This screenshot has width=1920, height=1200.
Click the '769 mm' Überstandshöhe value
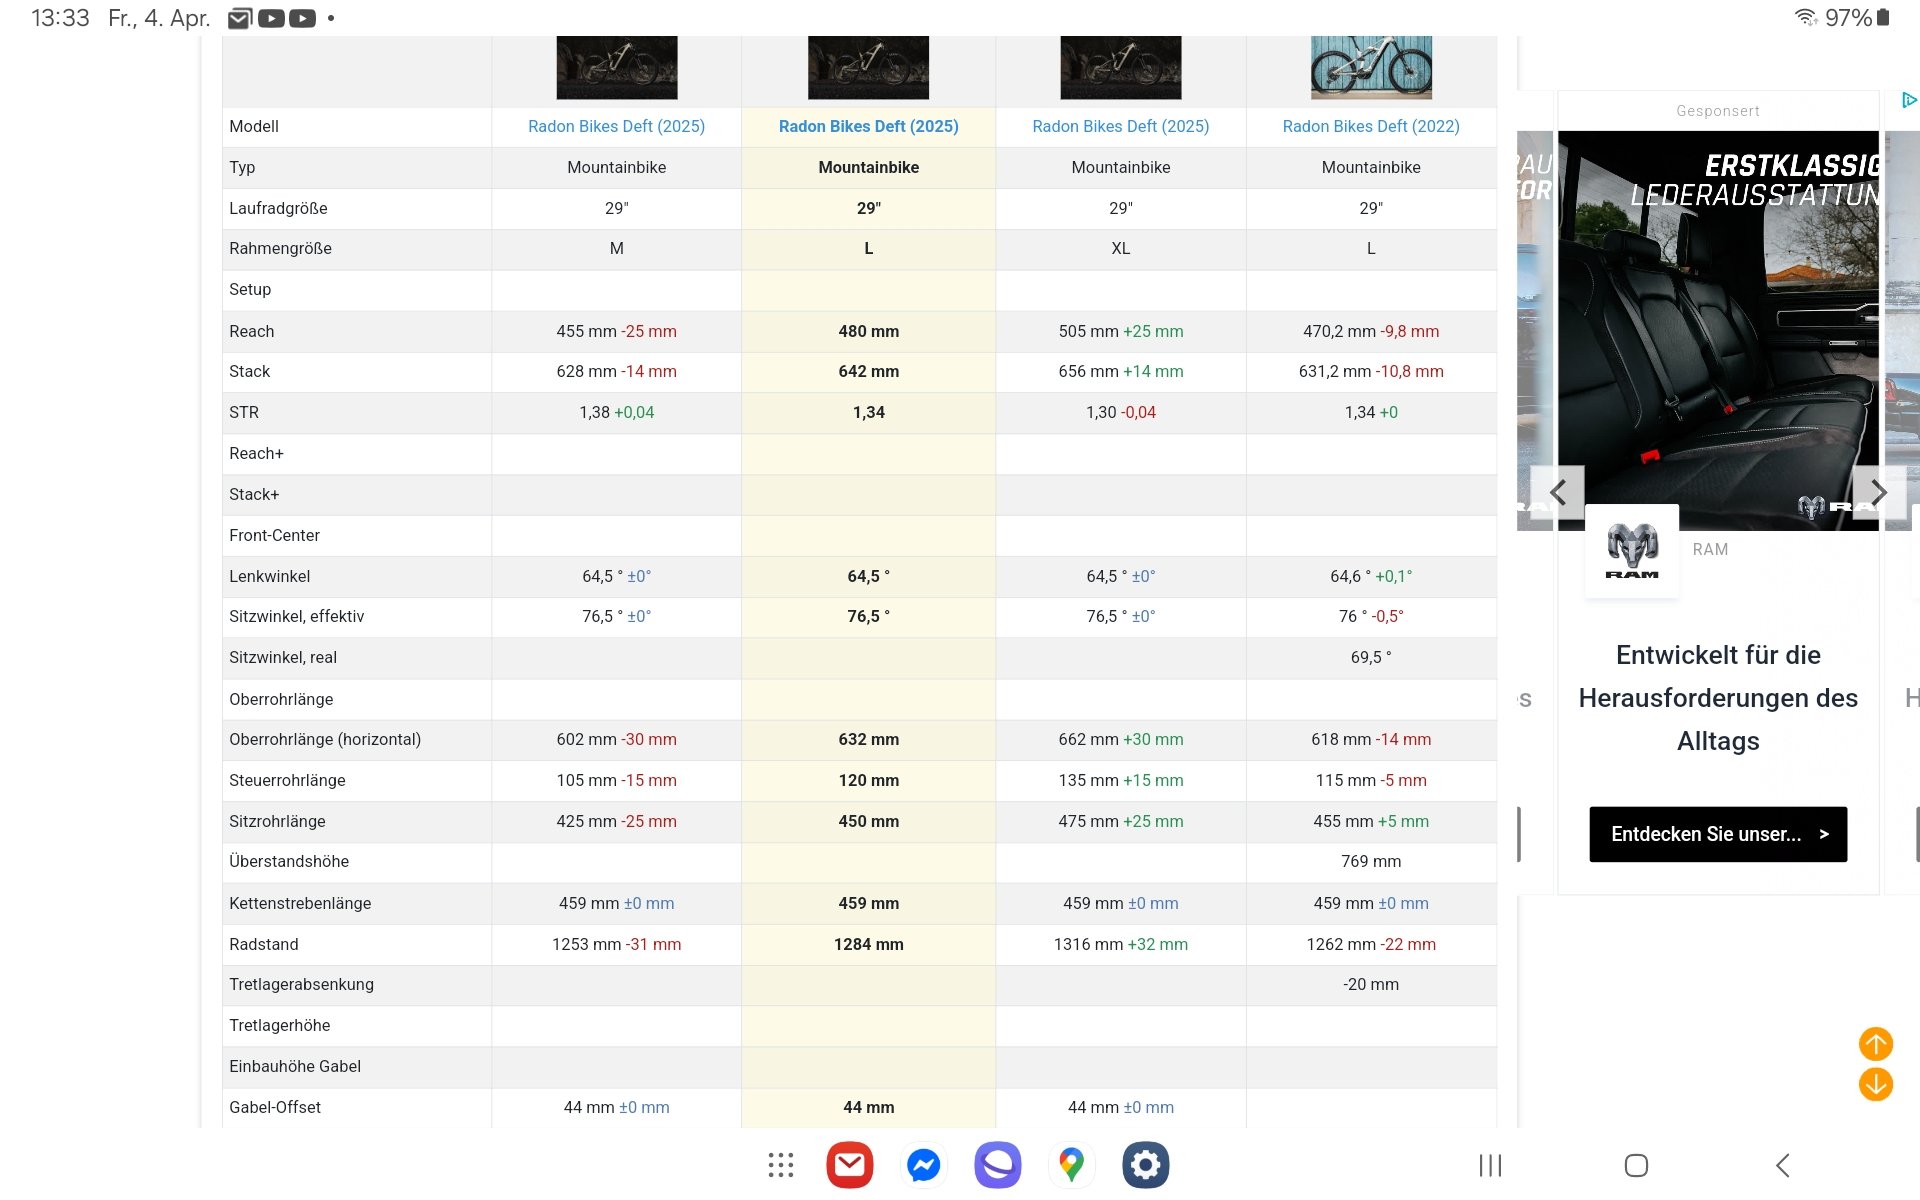[1371, 861]
